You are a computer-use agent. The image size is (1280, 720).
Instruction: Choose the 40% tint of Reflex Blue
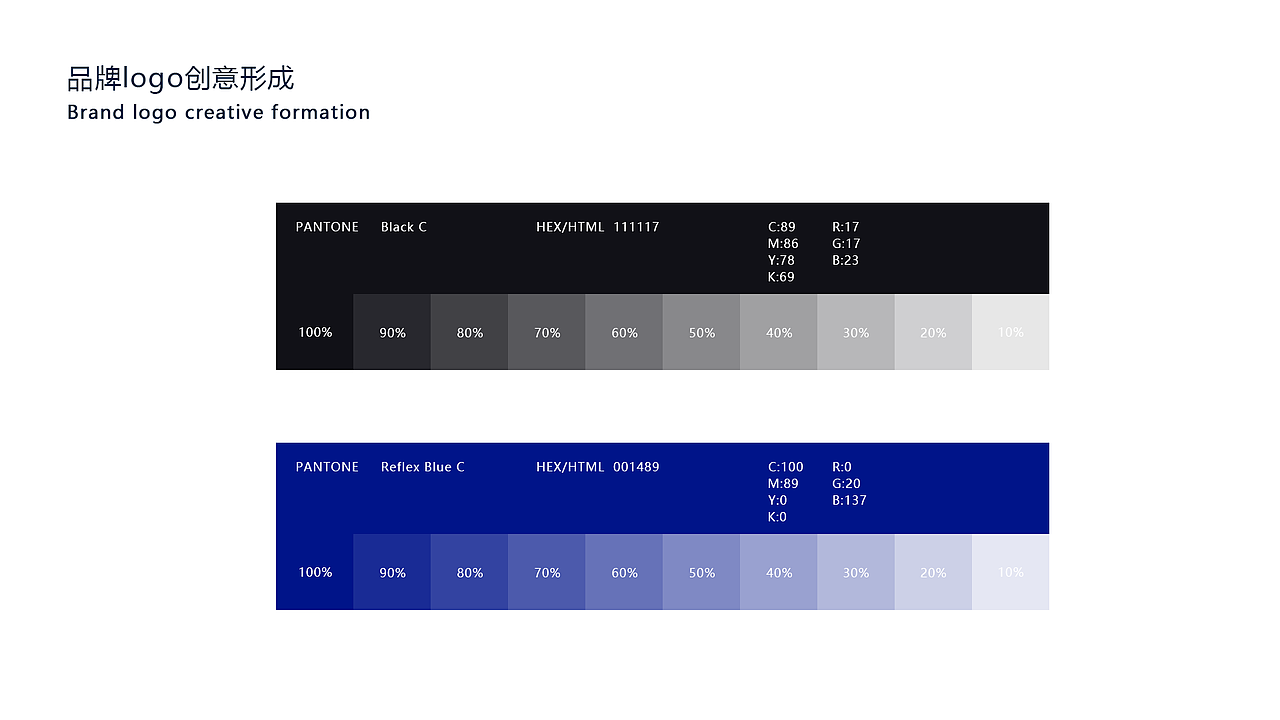[779, 572]
